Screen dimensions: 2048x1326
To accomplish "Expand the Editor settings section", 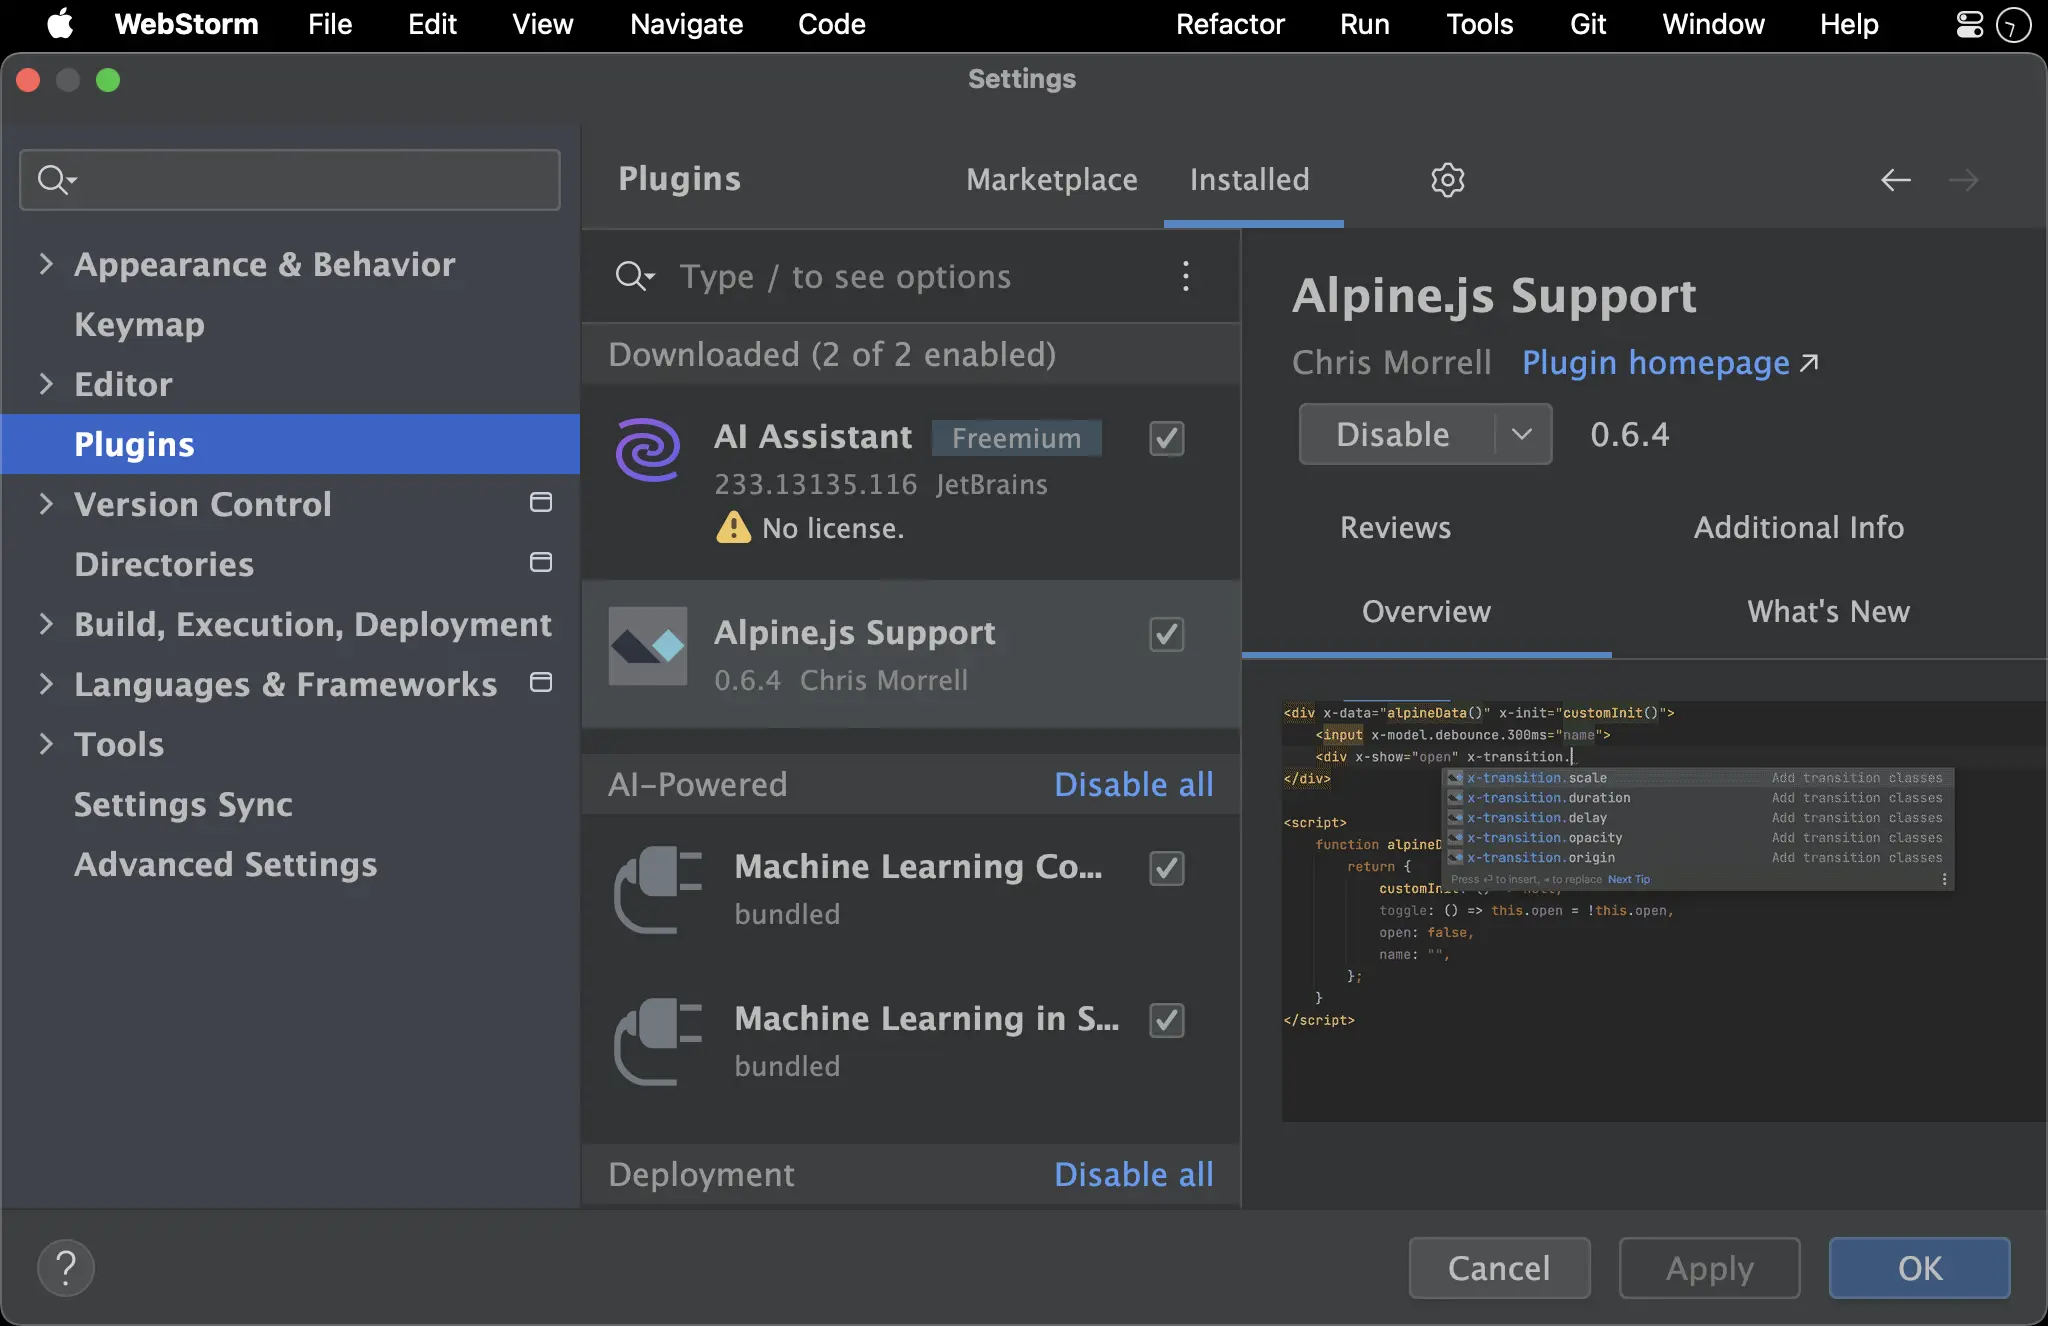I will click(x=46, y=384).
